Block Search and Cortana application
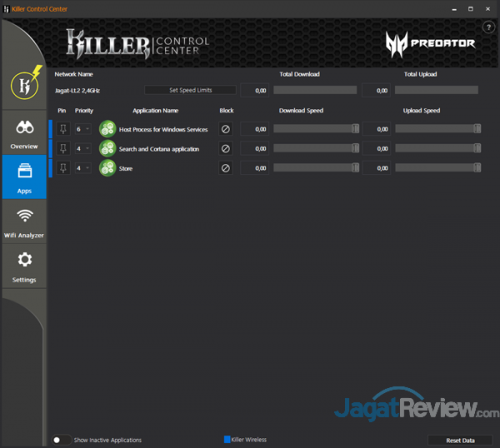500x448 pixels. coord(226,149)
